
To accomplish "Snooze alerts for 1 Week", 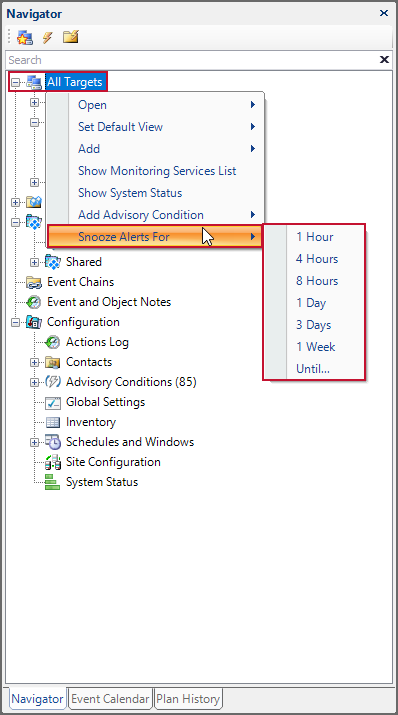I will 315,347.
